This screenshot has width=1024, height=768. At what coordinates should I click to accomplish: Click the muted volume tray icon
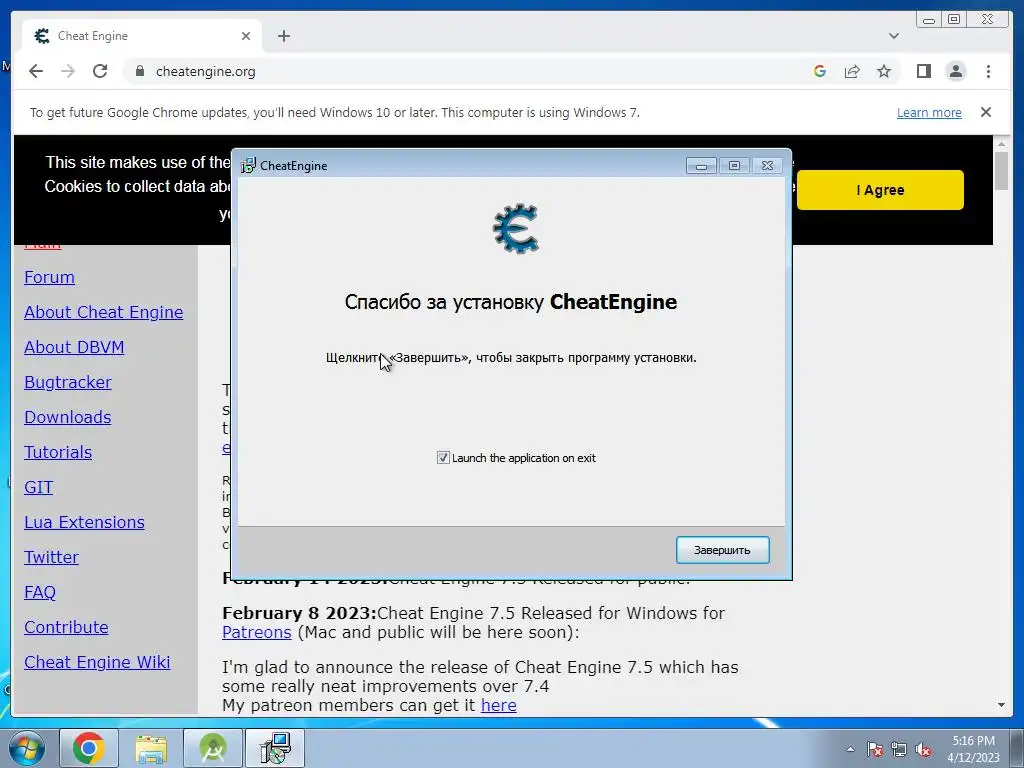click(x=923, y=749)
